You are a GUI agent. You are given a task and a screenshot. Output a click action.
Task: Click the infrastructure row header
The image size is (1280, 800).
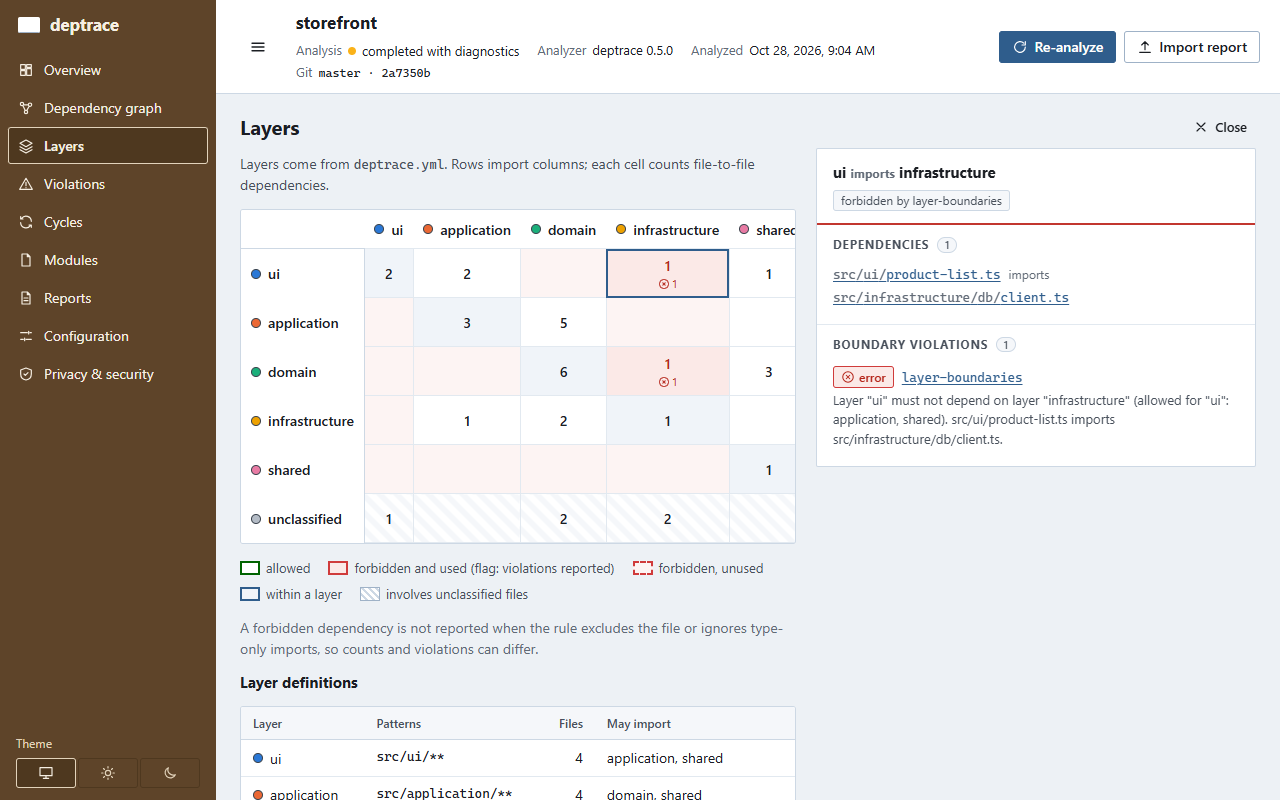pos(303,420)
